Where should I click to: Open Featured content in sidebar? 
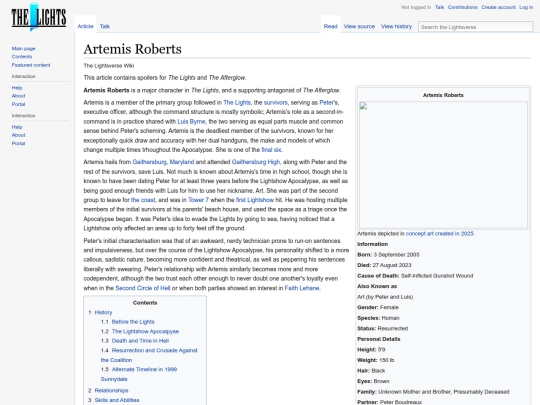[31, 65]
